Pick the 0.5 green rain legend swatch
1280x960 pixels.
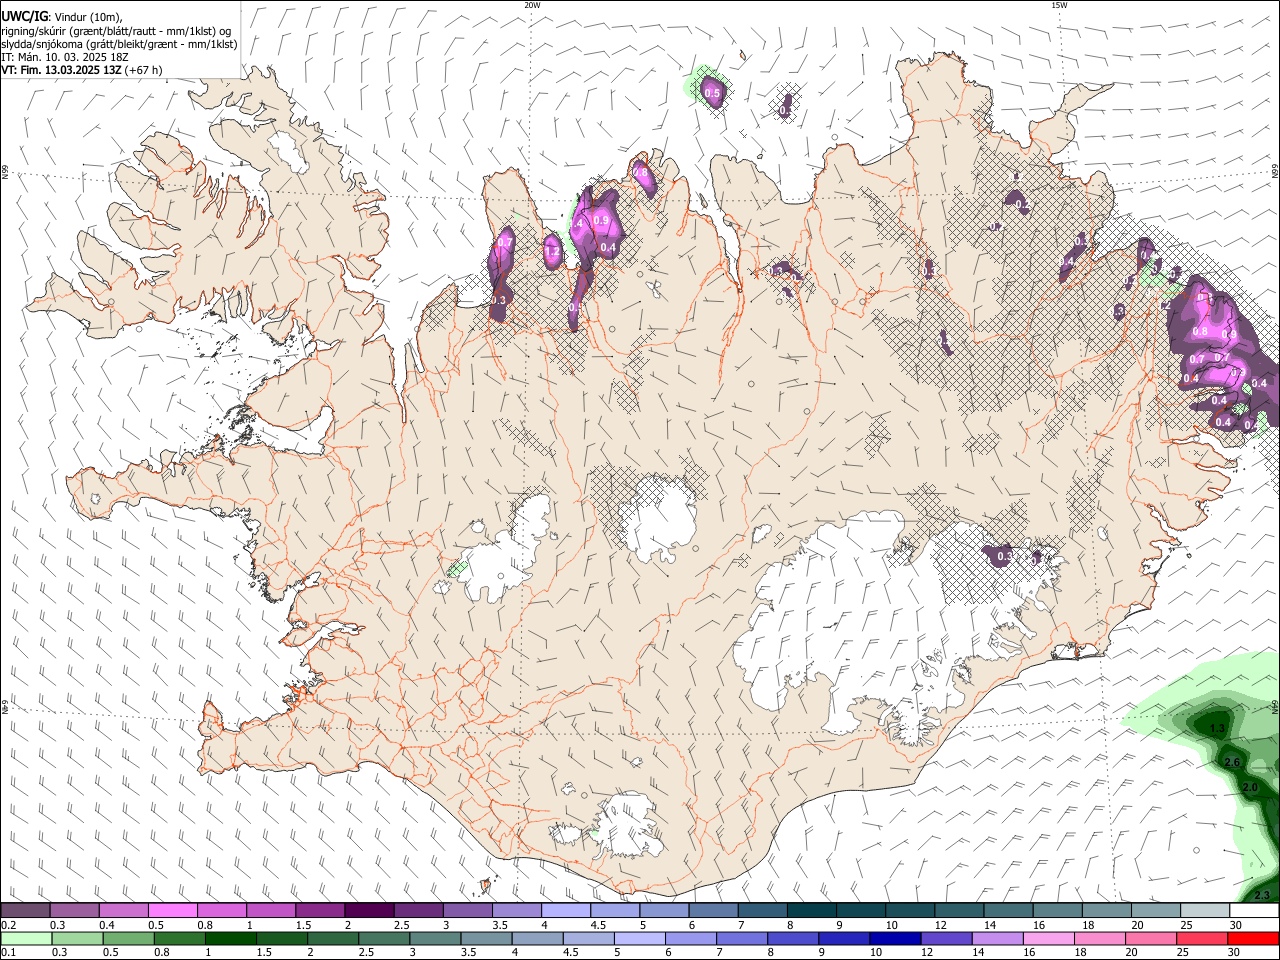(x=129, y=938)
